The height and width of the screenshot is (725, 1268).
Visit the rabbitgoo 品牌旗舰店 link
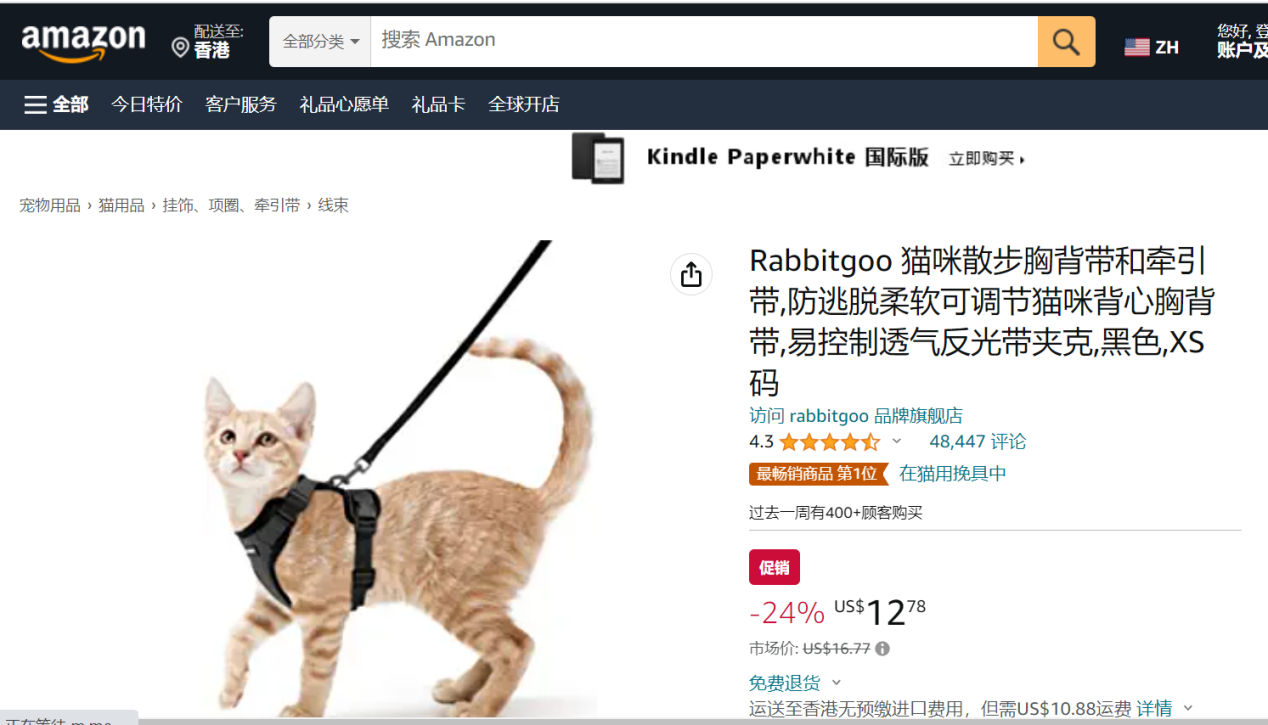[856, 416]
